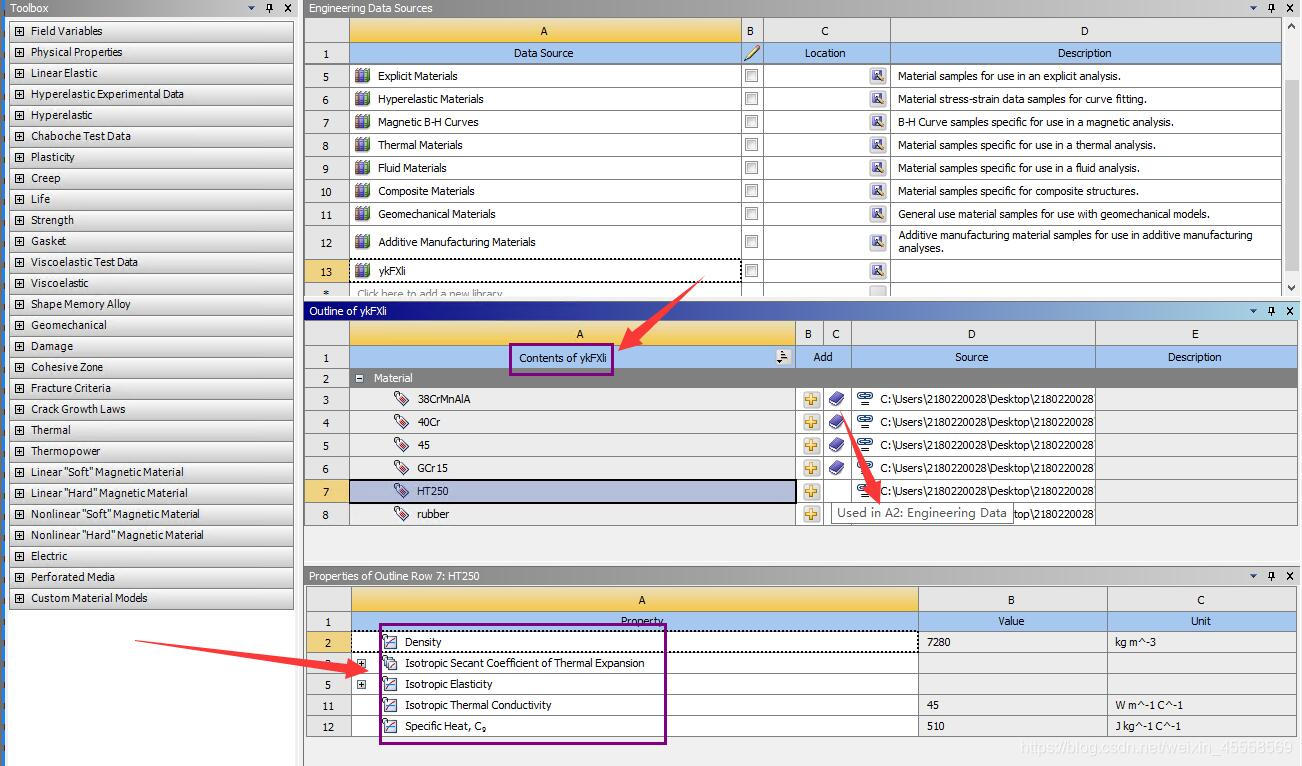Click the browse icon for Geomechanical Materials location
Viewport: 1302px width, 766px height.
pos(877,213)
